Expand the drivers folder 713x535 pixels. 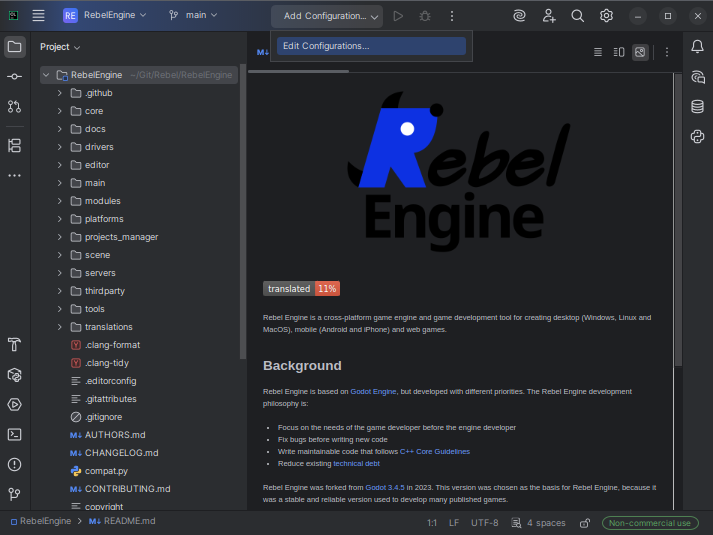pyautogui.click(x=60, y=147)
